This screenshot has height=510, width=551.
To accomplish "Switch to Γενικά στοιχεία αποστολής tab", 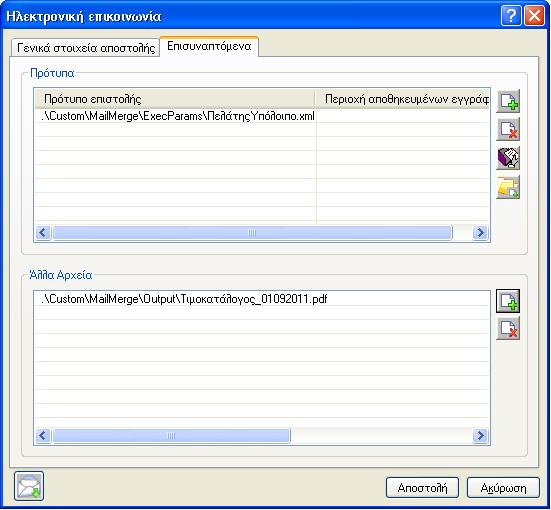I will click(86, 48).
